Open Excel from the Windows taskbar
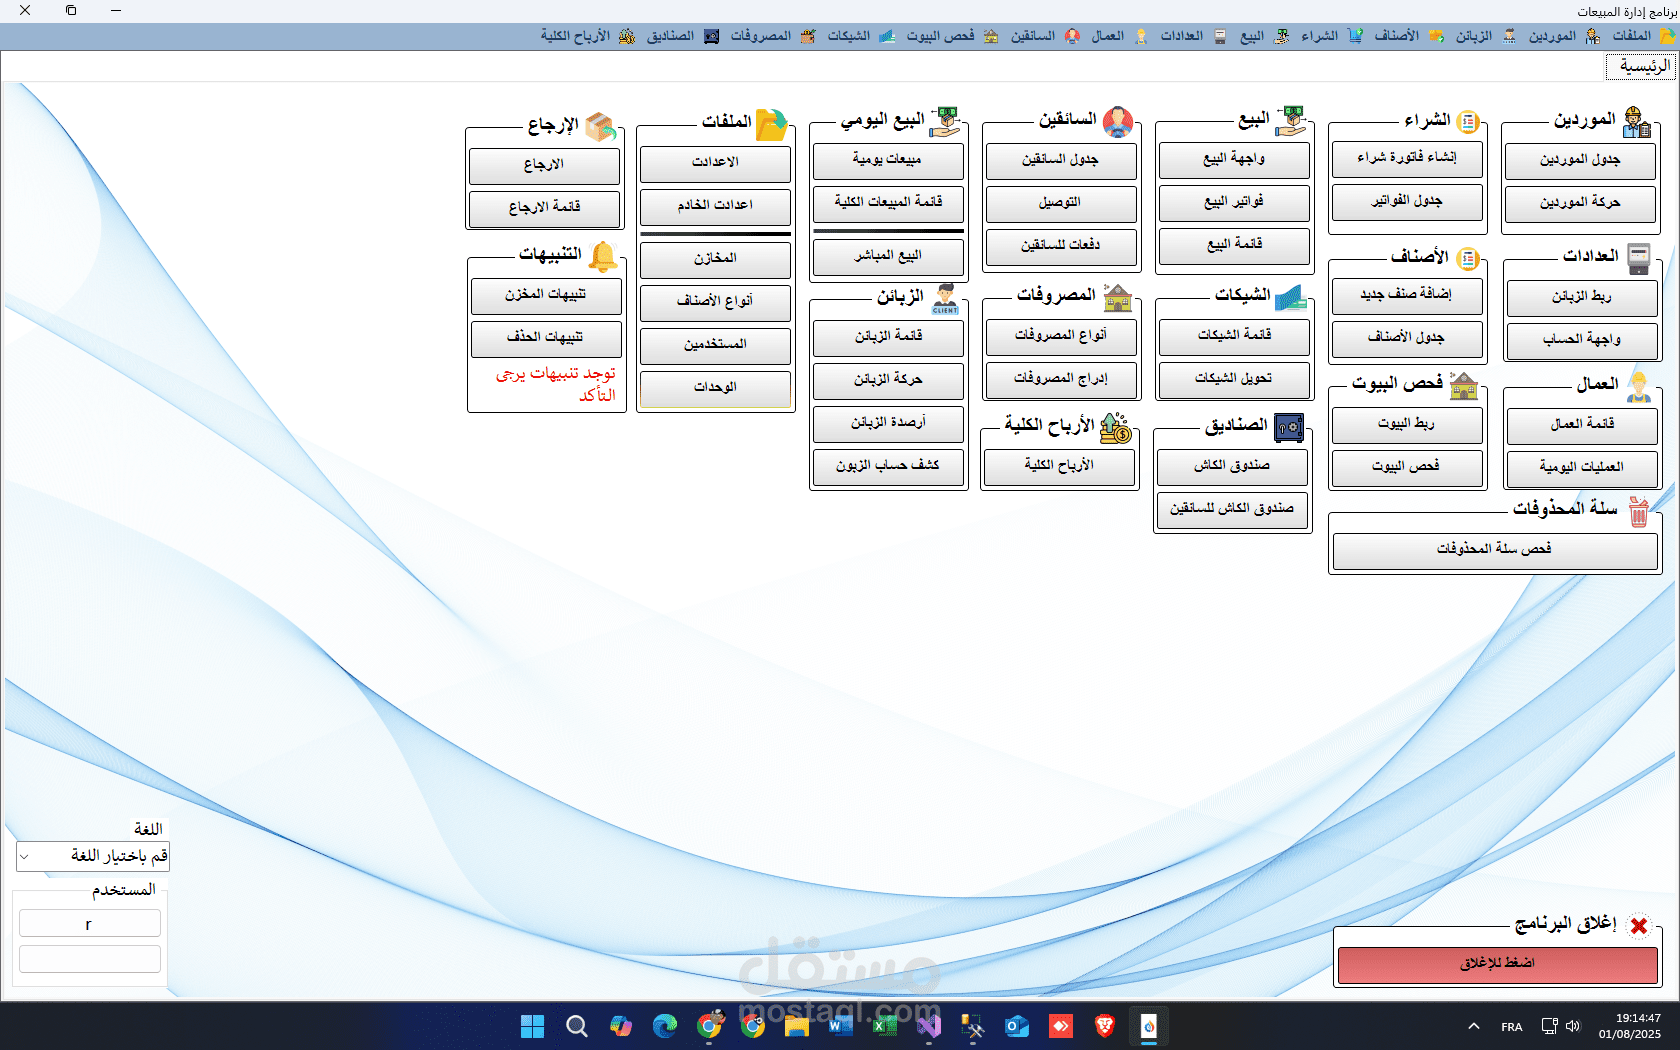1680x1050 pixels. click(x=884, y=1026)
